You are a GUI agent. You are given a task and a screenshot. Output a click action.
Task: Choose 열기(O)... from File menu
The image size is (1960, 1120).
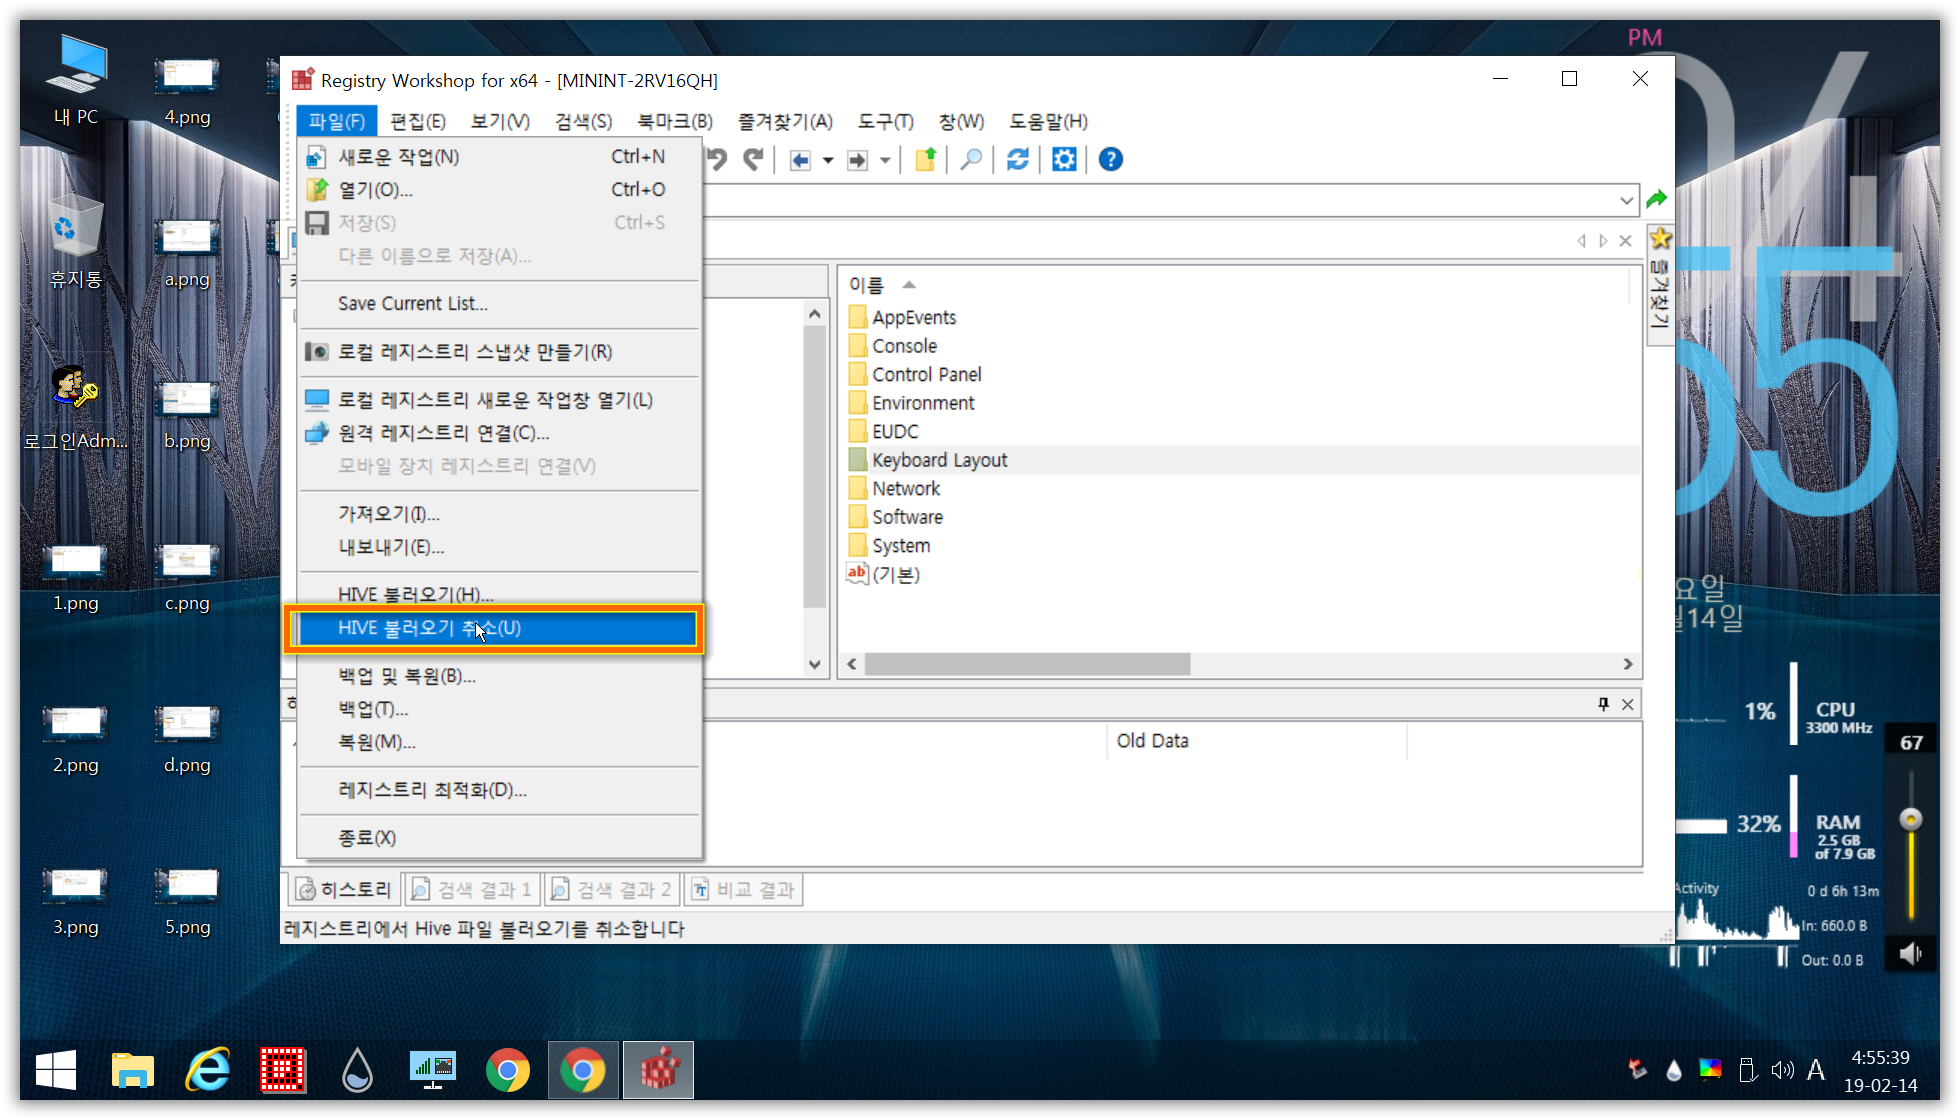(x=500, y=190)
